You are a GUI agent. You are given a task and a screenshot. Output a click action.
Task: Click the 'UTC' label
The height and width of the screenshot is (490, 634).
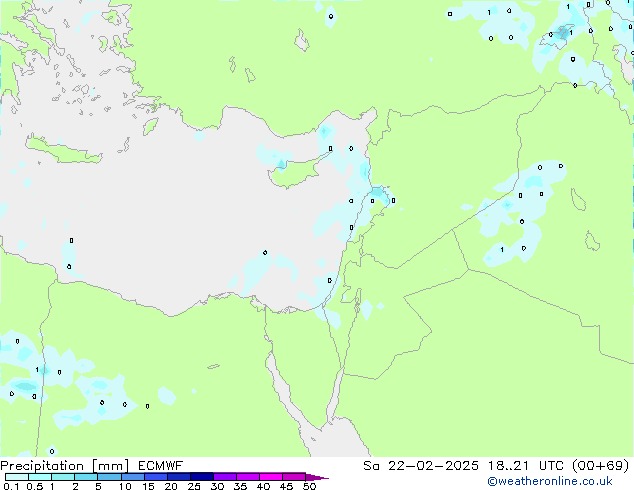pyautogui.click(x=552, y=466)
